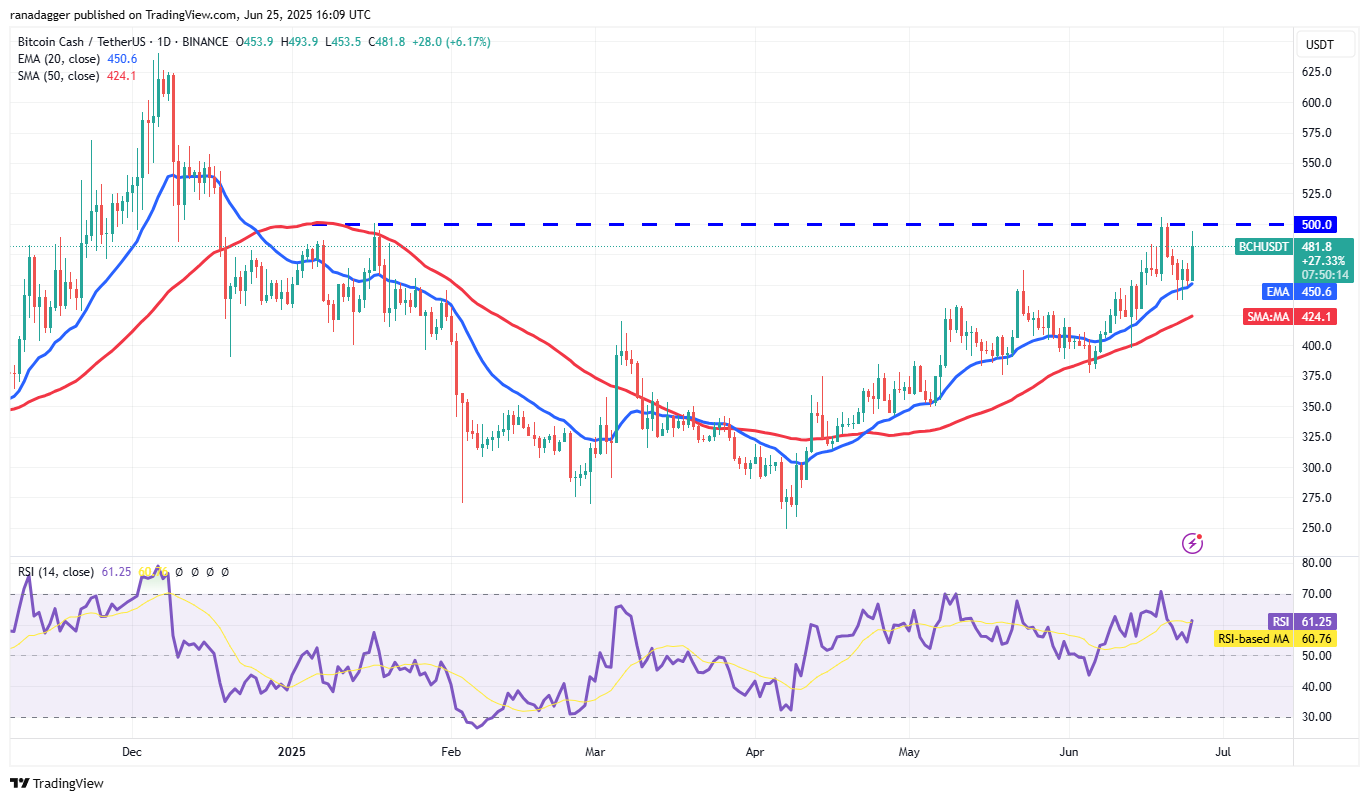Select the SMA (50, close) indicator legend
Screen dimensions: 1369x801
pos(57,76)
